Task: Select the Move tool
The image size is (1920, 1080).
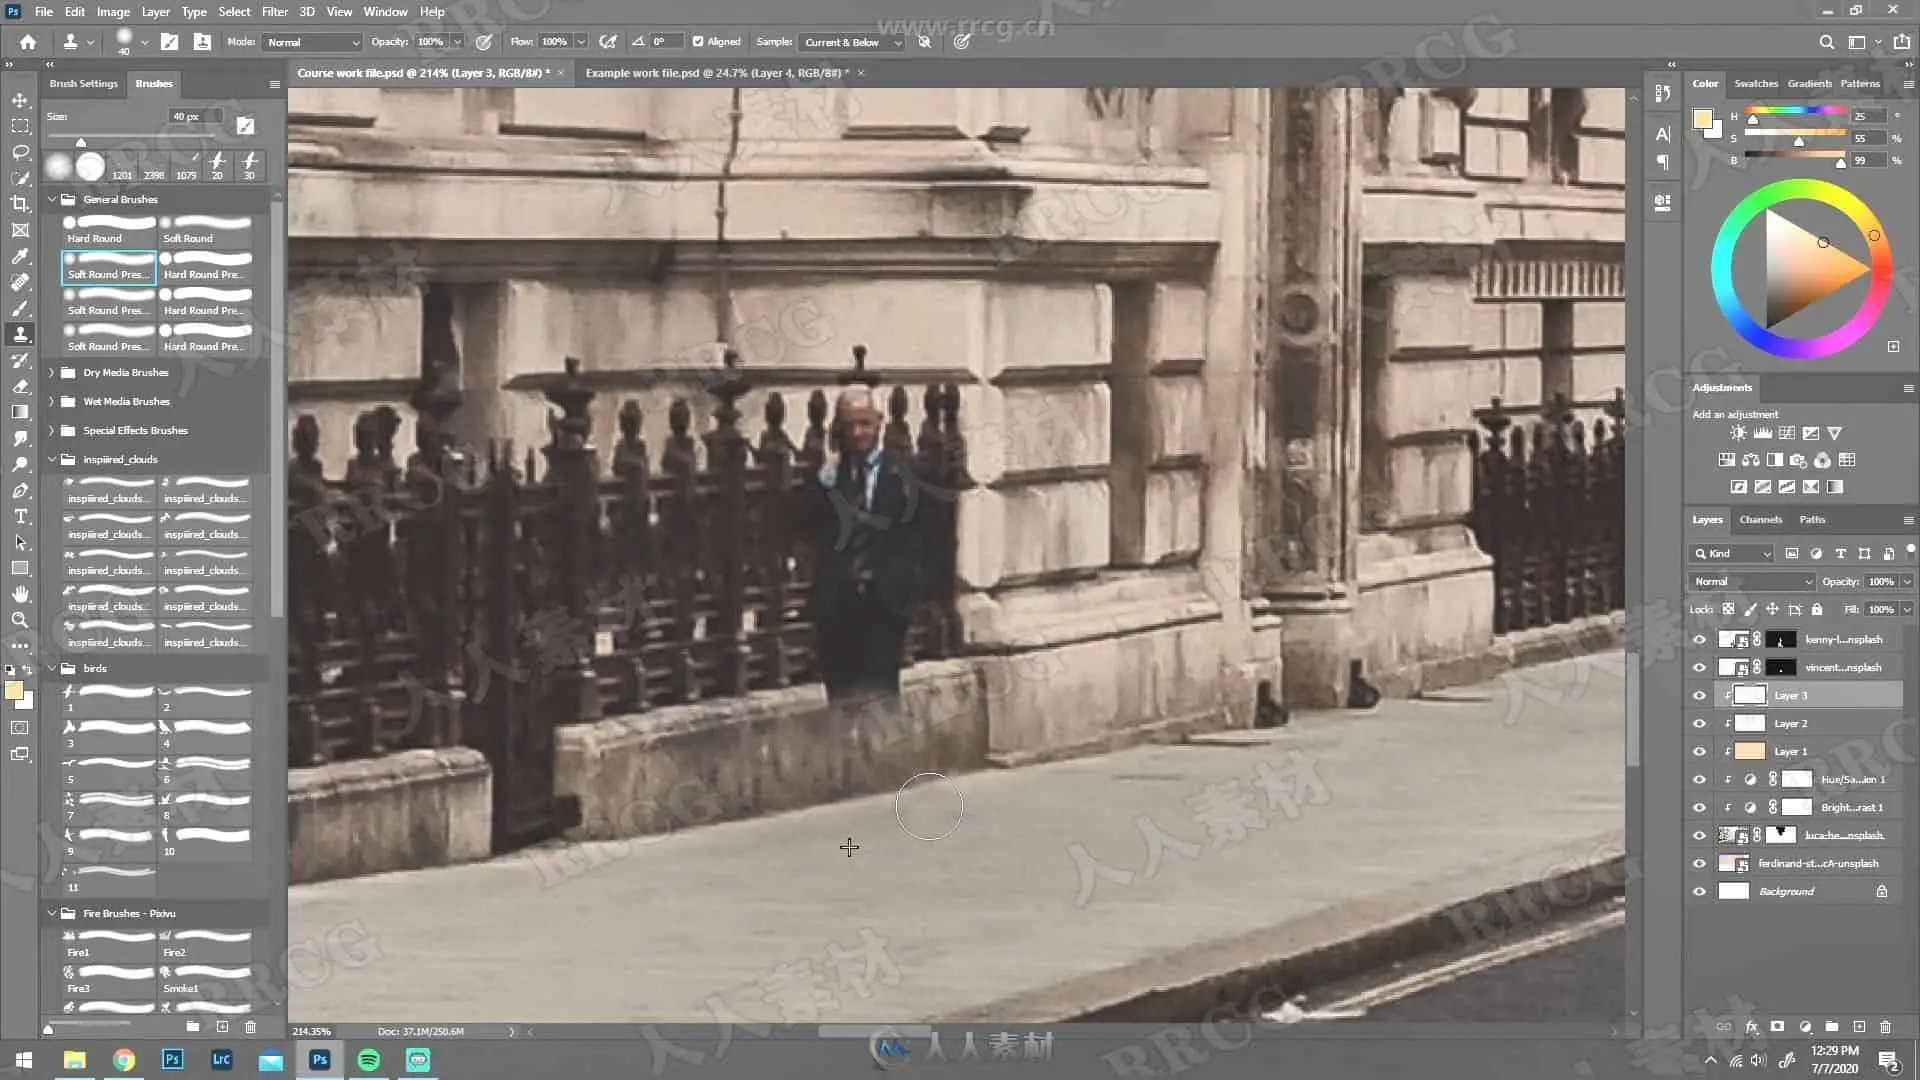Action: [20, 100]
